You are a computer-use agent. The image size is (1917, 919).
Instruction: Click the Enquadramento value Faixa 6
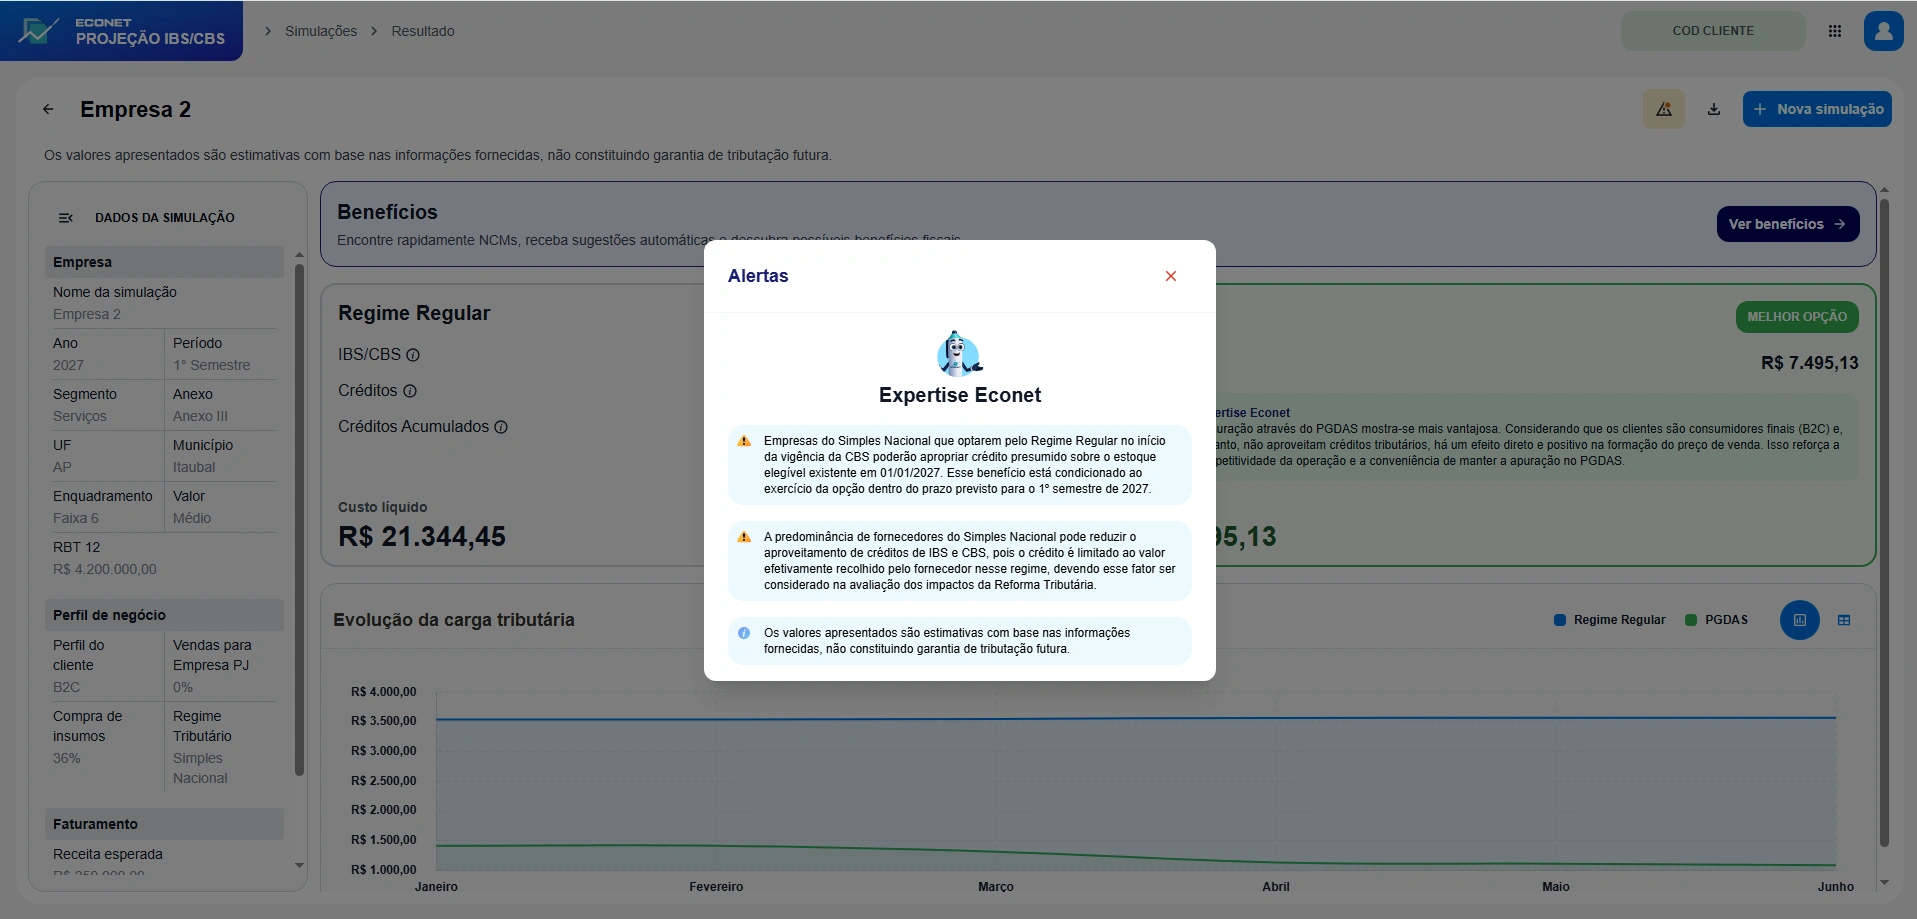coord(76,518)
